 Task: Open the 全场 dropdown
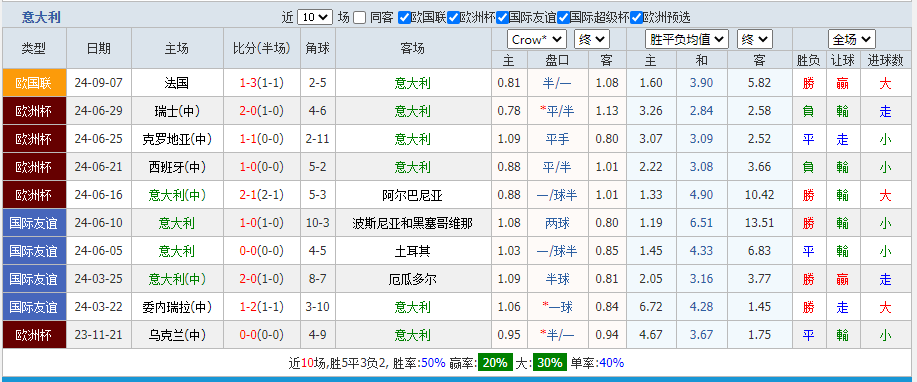[x=852, y=39]
